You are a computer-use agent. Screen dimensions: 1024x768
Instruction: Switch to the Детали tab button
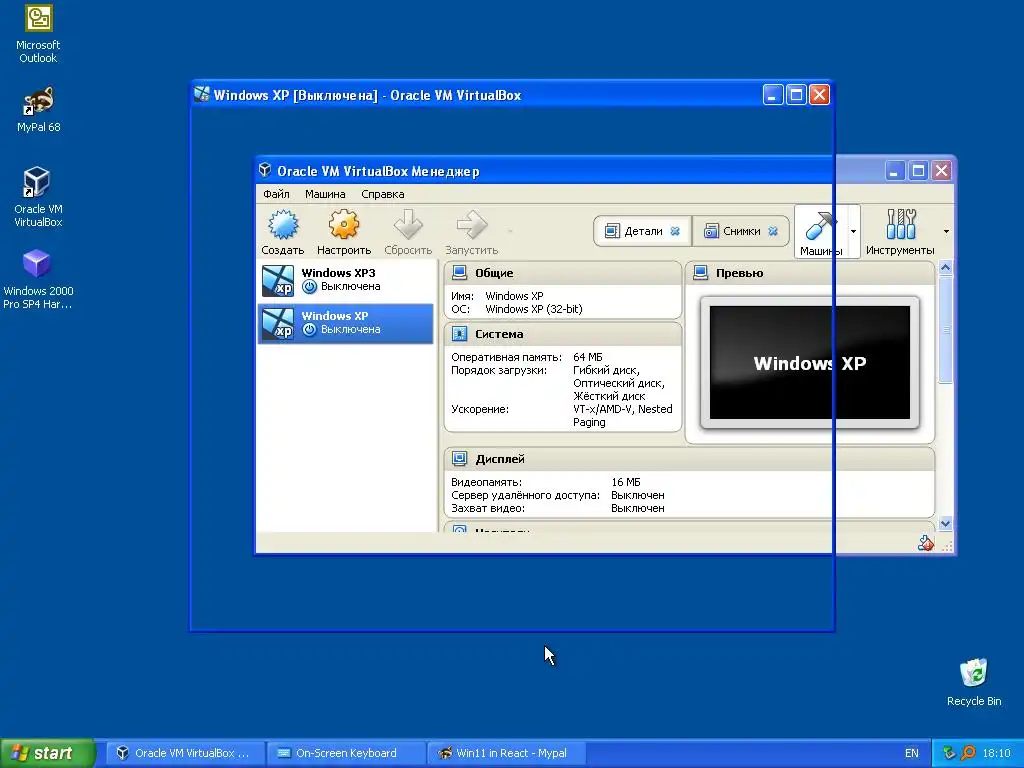coord(643,231)
